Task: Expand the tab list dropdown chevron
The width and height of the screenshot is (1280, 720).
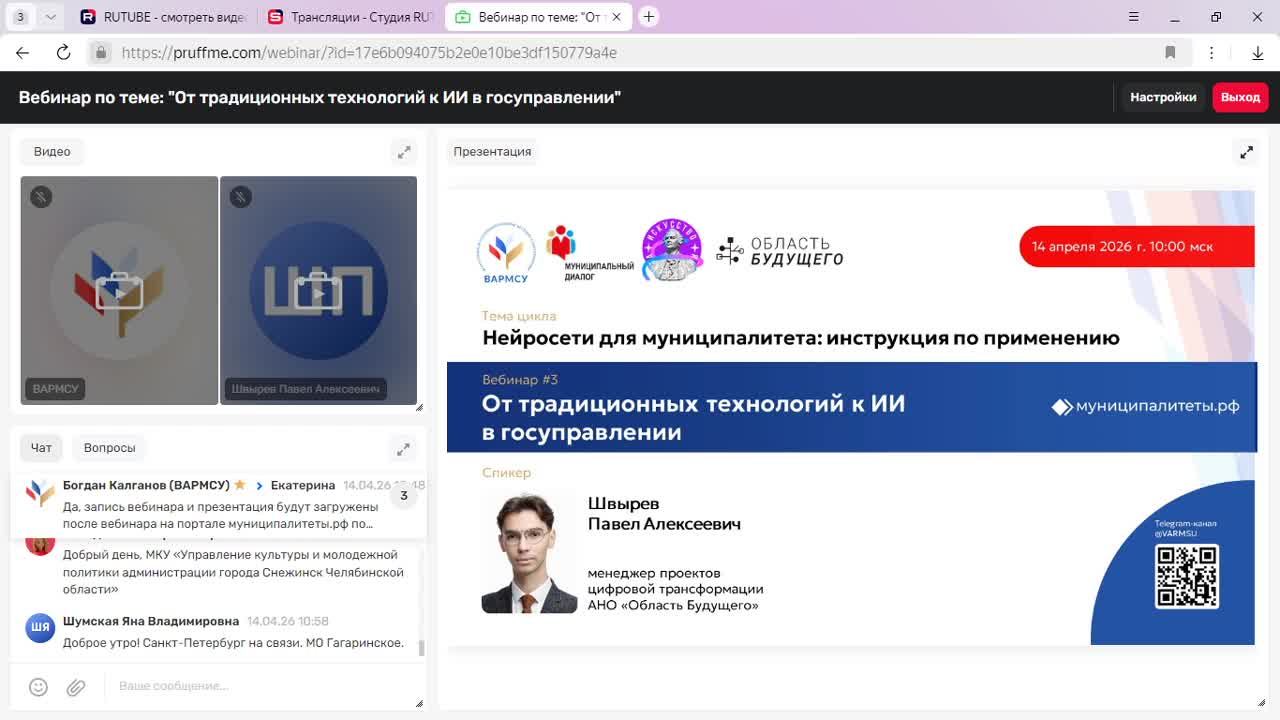Action: tap(51, 17)
